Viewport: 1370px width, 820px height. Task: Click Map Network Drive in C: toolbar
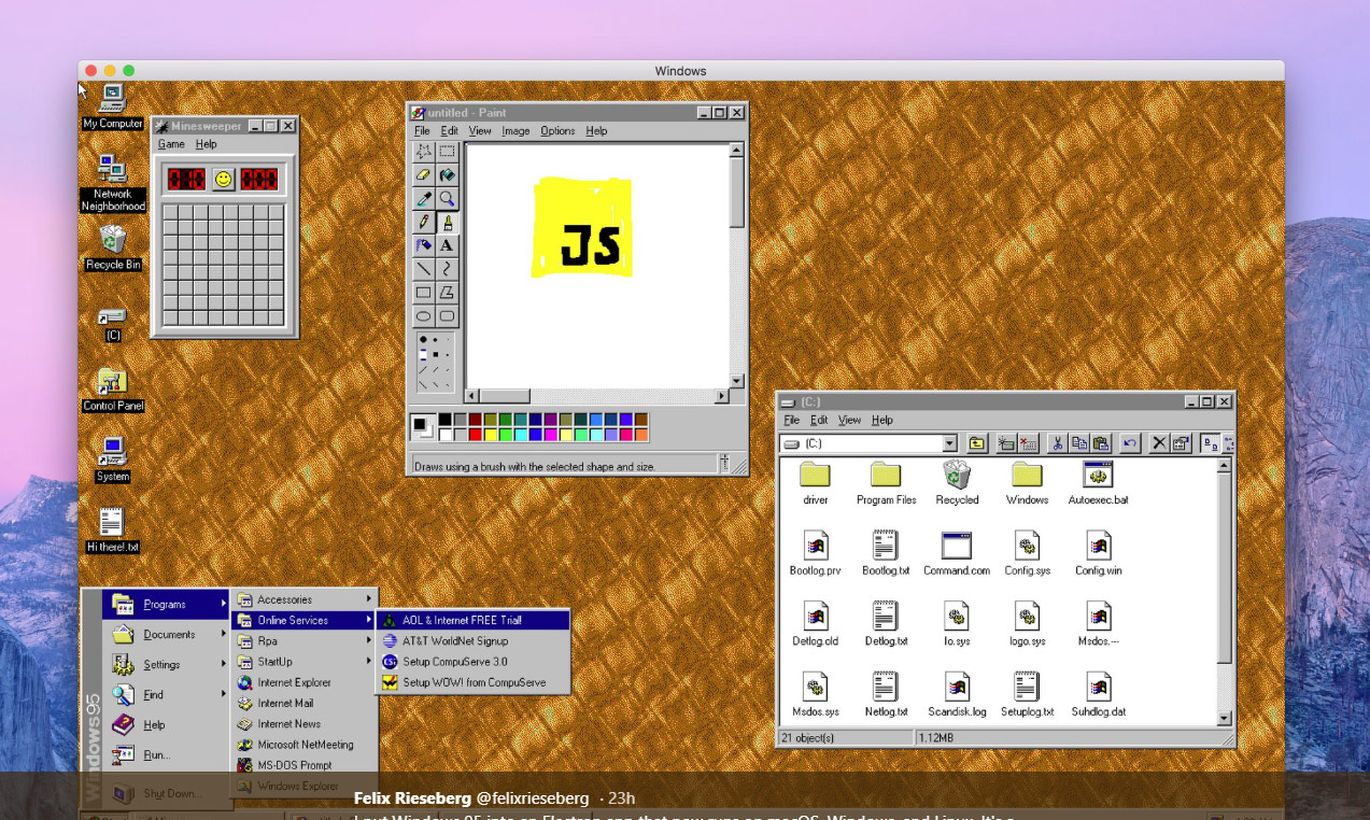click(1007, 444)
